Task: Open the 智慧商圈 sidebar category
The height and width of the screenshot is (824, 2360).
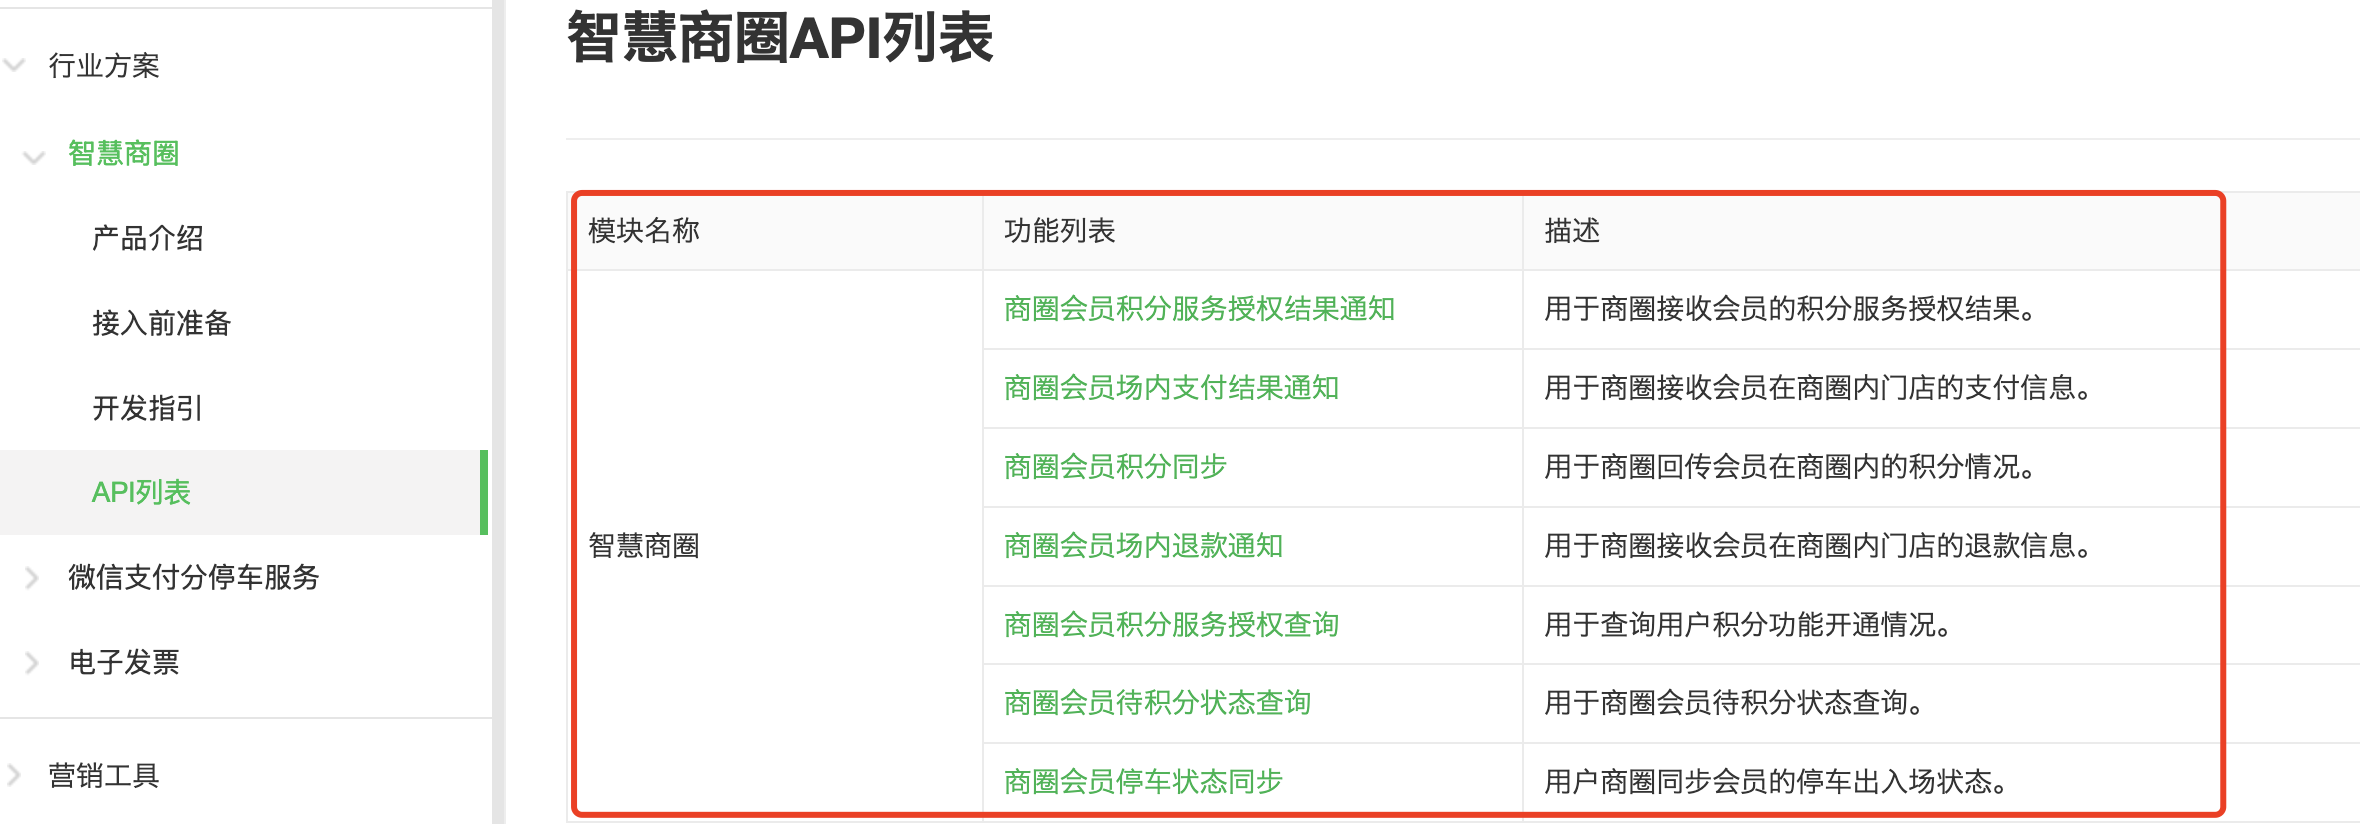Action: (124, 154)
